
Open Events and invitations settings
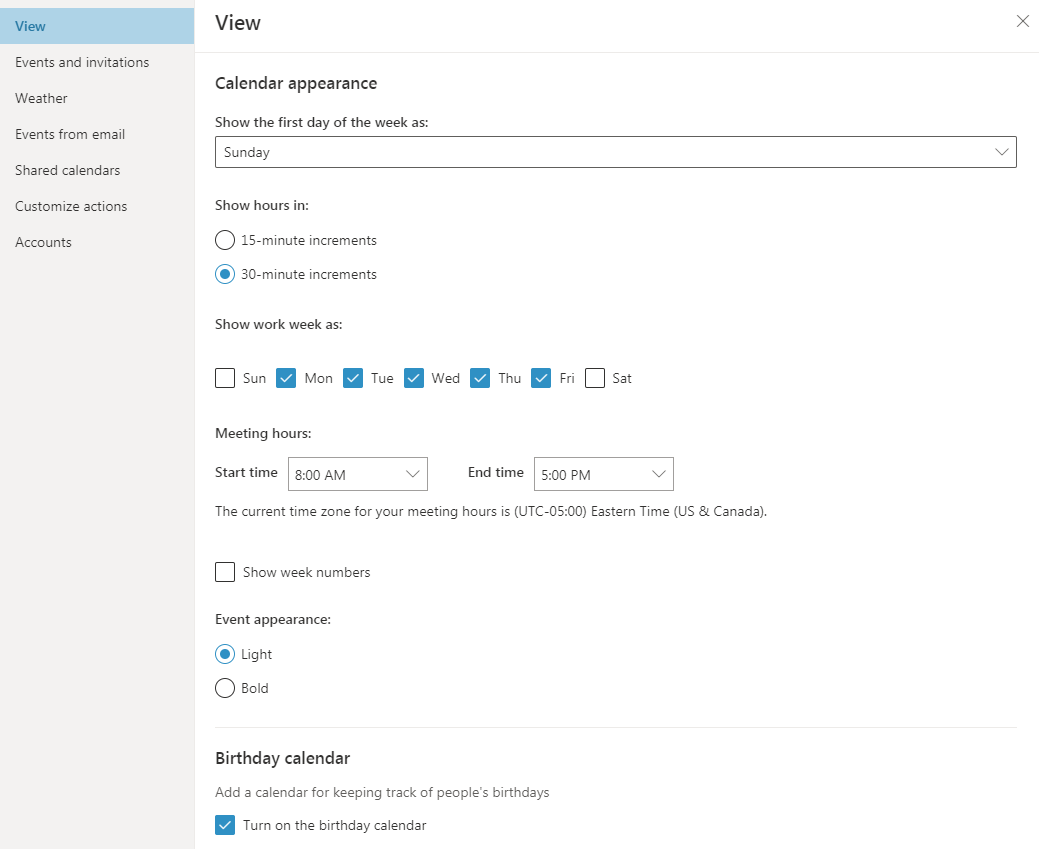pyautogui.click(x=82, y=62)
